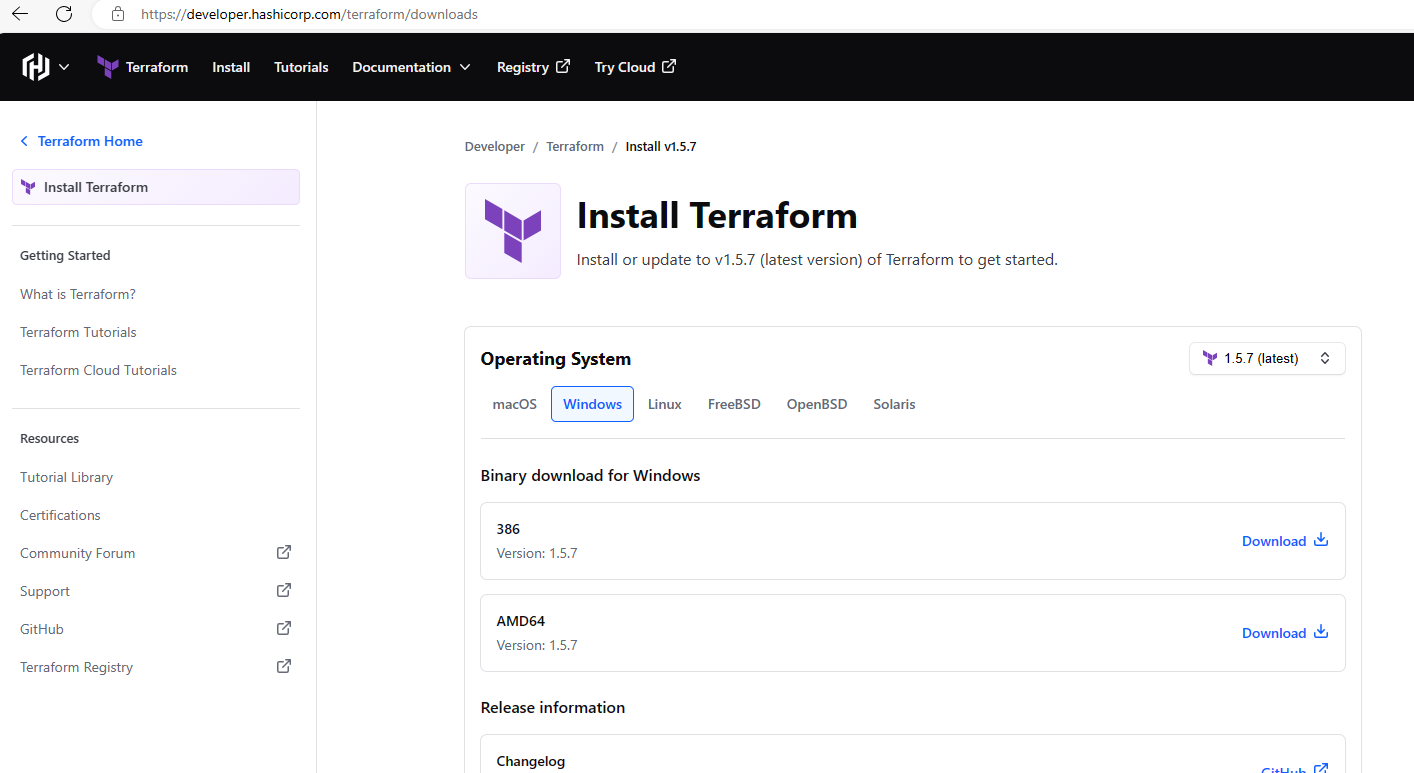Click the chevron left of Terraform Home
This screenshot has width=1414, height=773.
coord(24,141)
